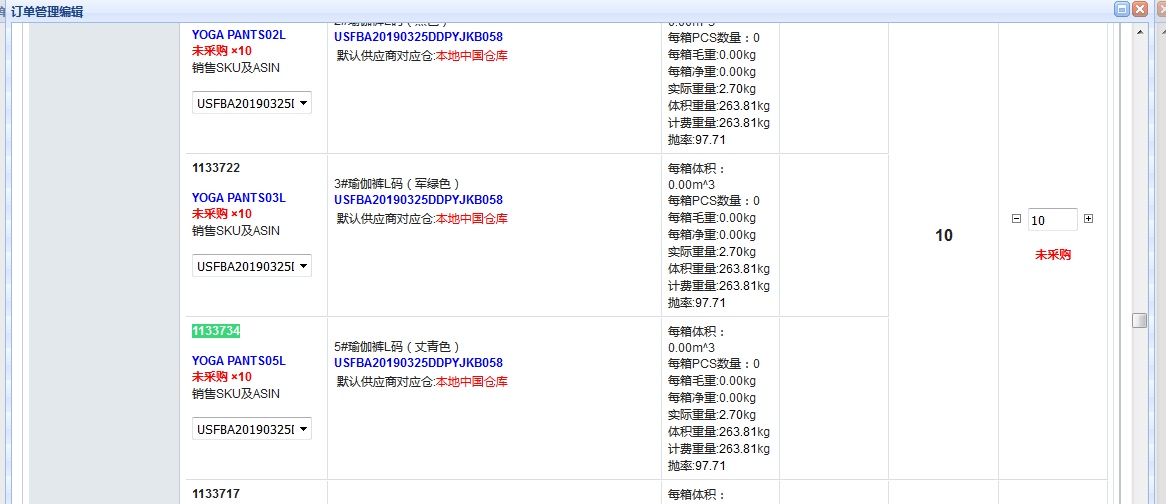The image size is (1166, 504).
Task: Open USFBA20190325DDPYJKB058 link in 5#瑜伽裤 row
Action: click(418, 363)
